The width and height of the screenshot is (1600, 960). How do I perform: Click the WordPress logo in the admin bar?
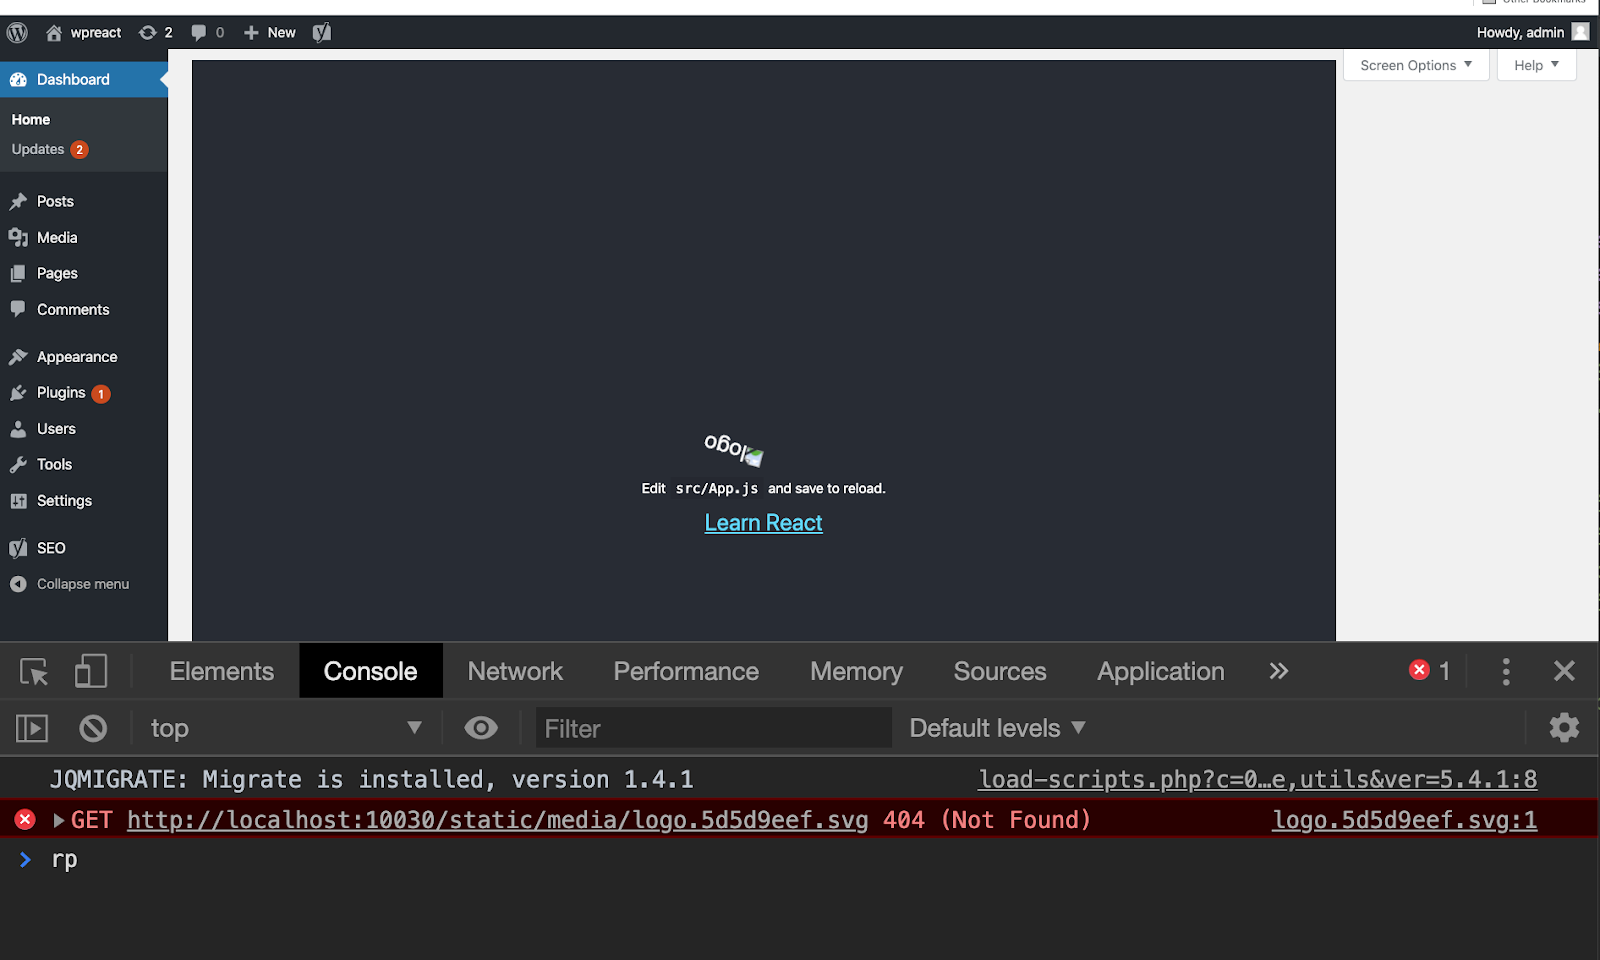pyautogui.click(x=16, y=32)
